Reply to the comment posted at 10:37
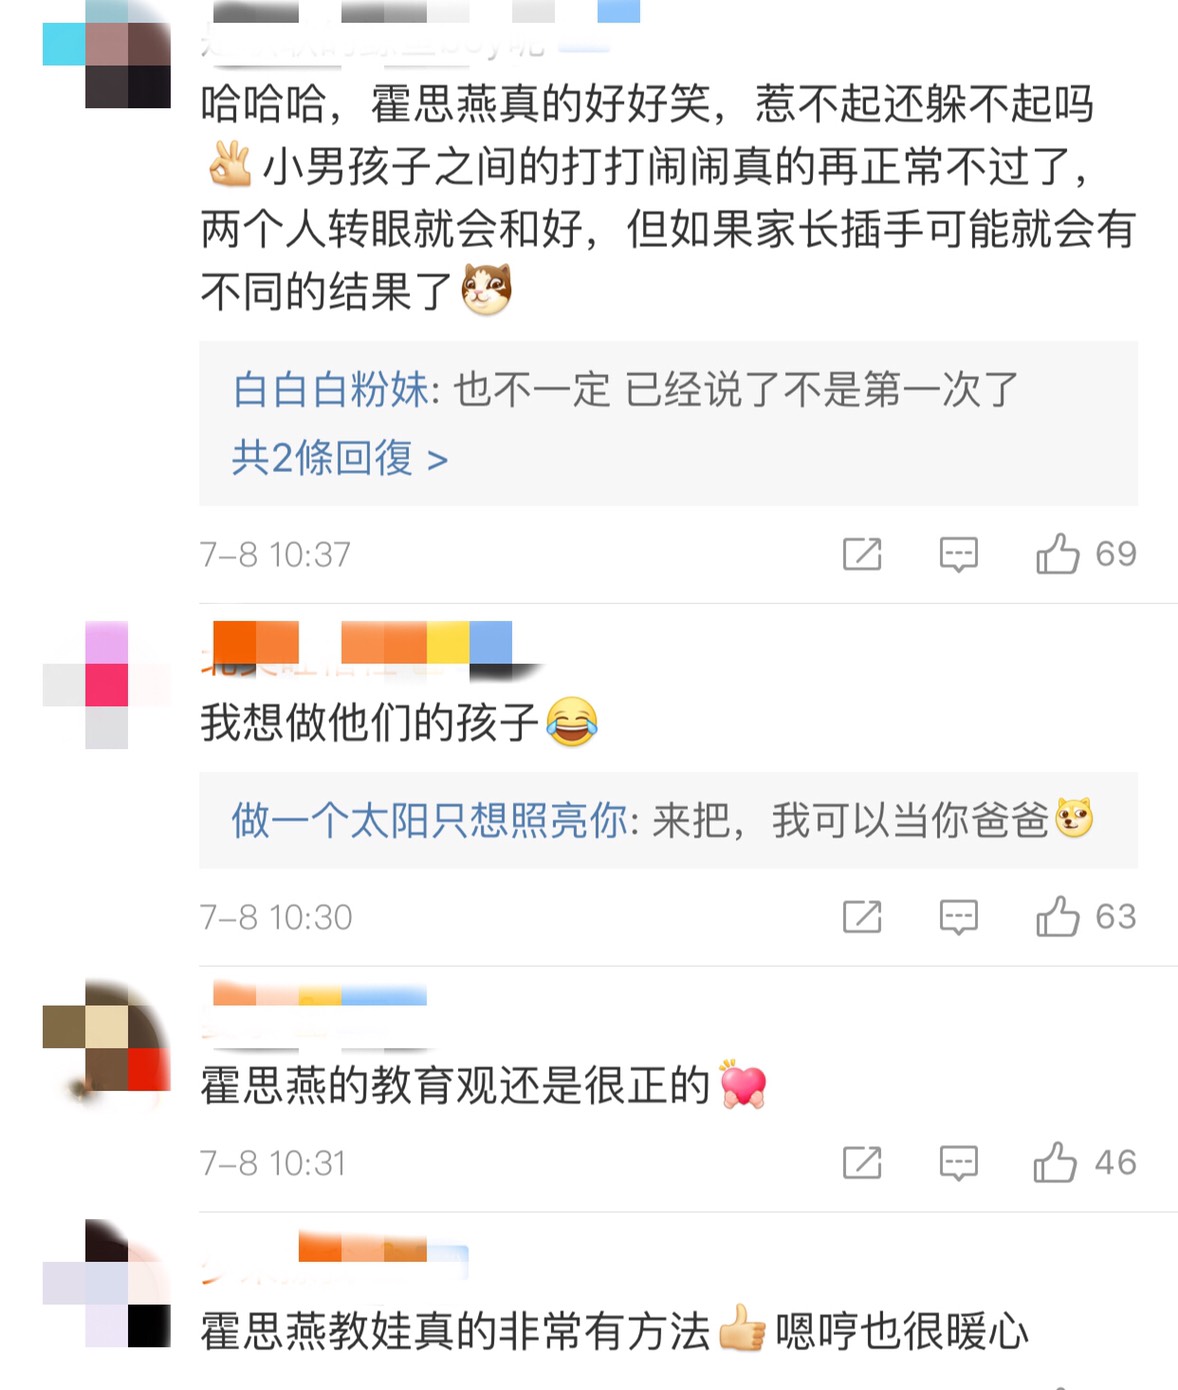The image size is (1178, 1390). pos(958,553)
